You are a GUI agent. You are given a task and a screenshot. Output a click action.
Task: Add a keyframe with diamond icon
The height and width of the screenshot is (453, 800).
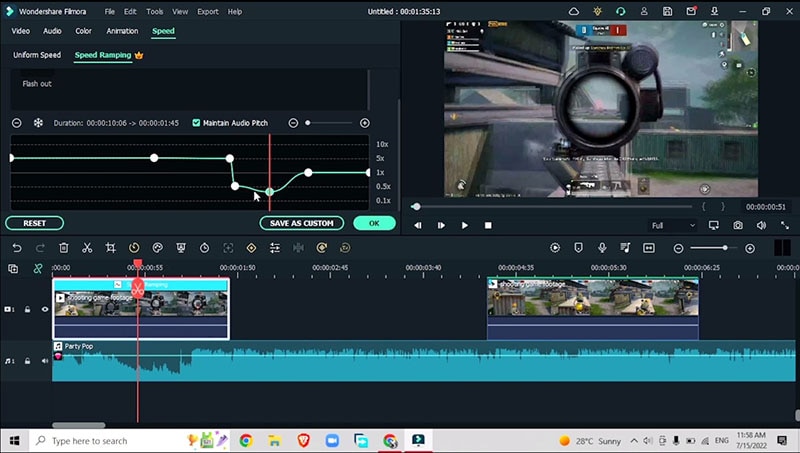coord(251,248)
